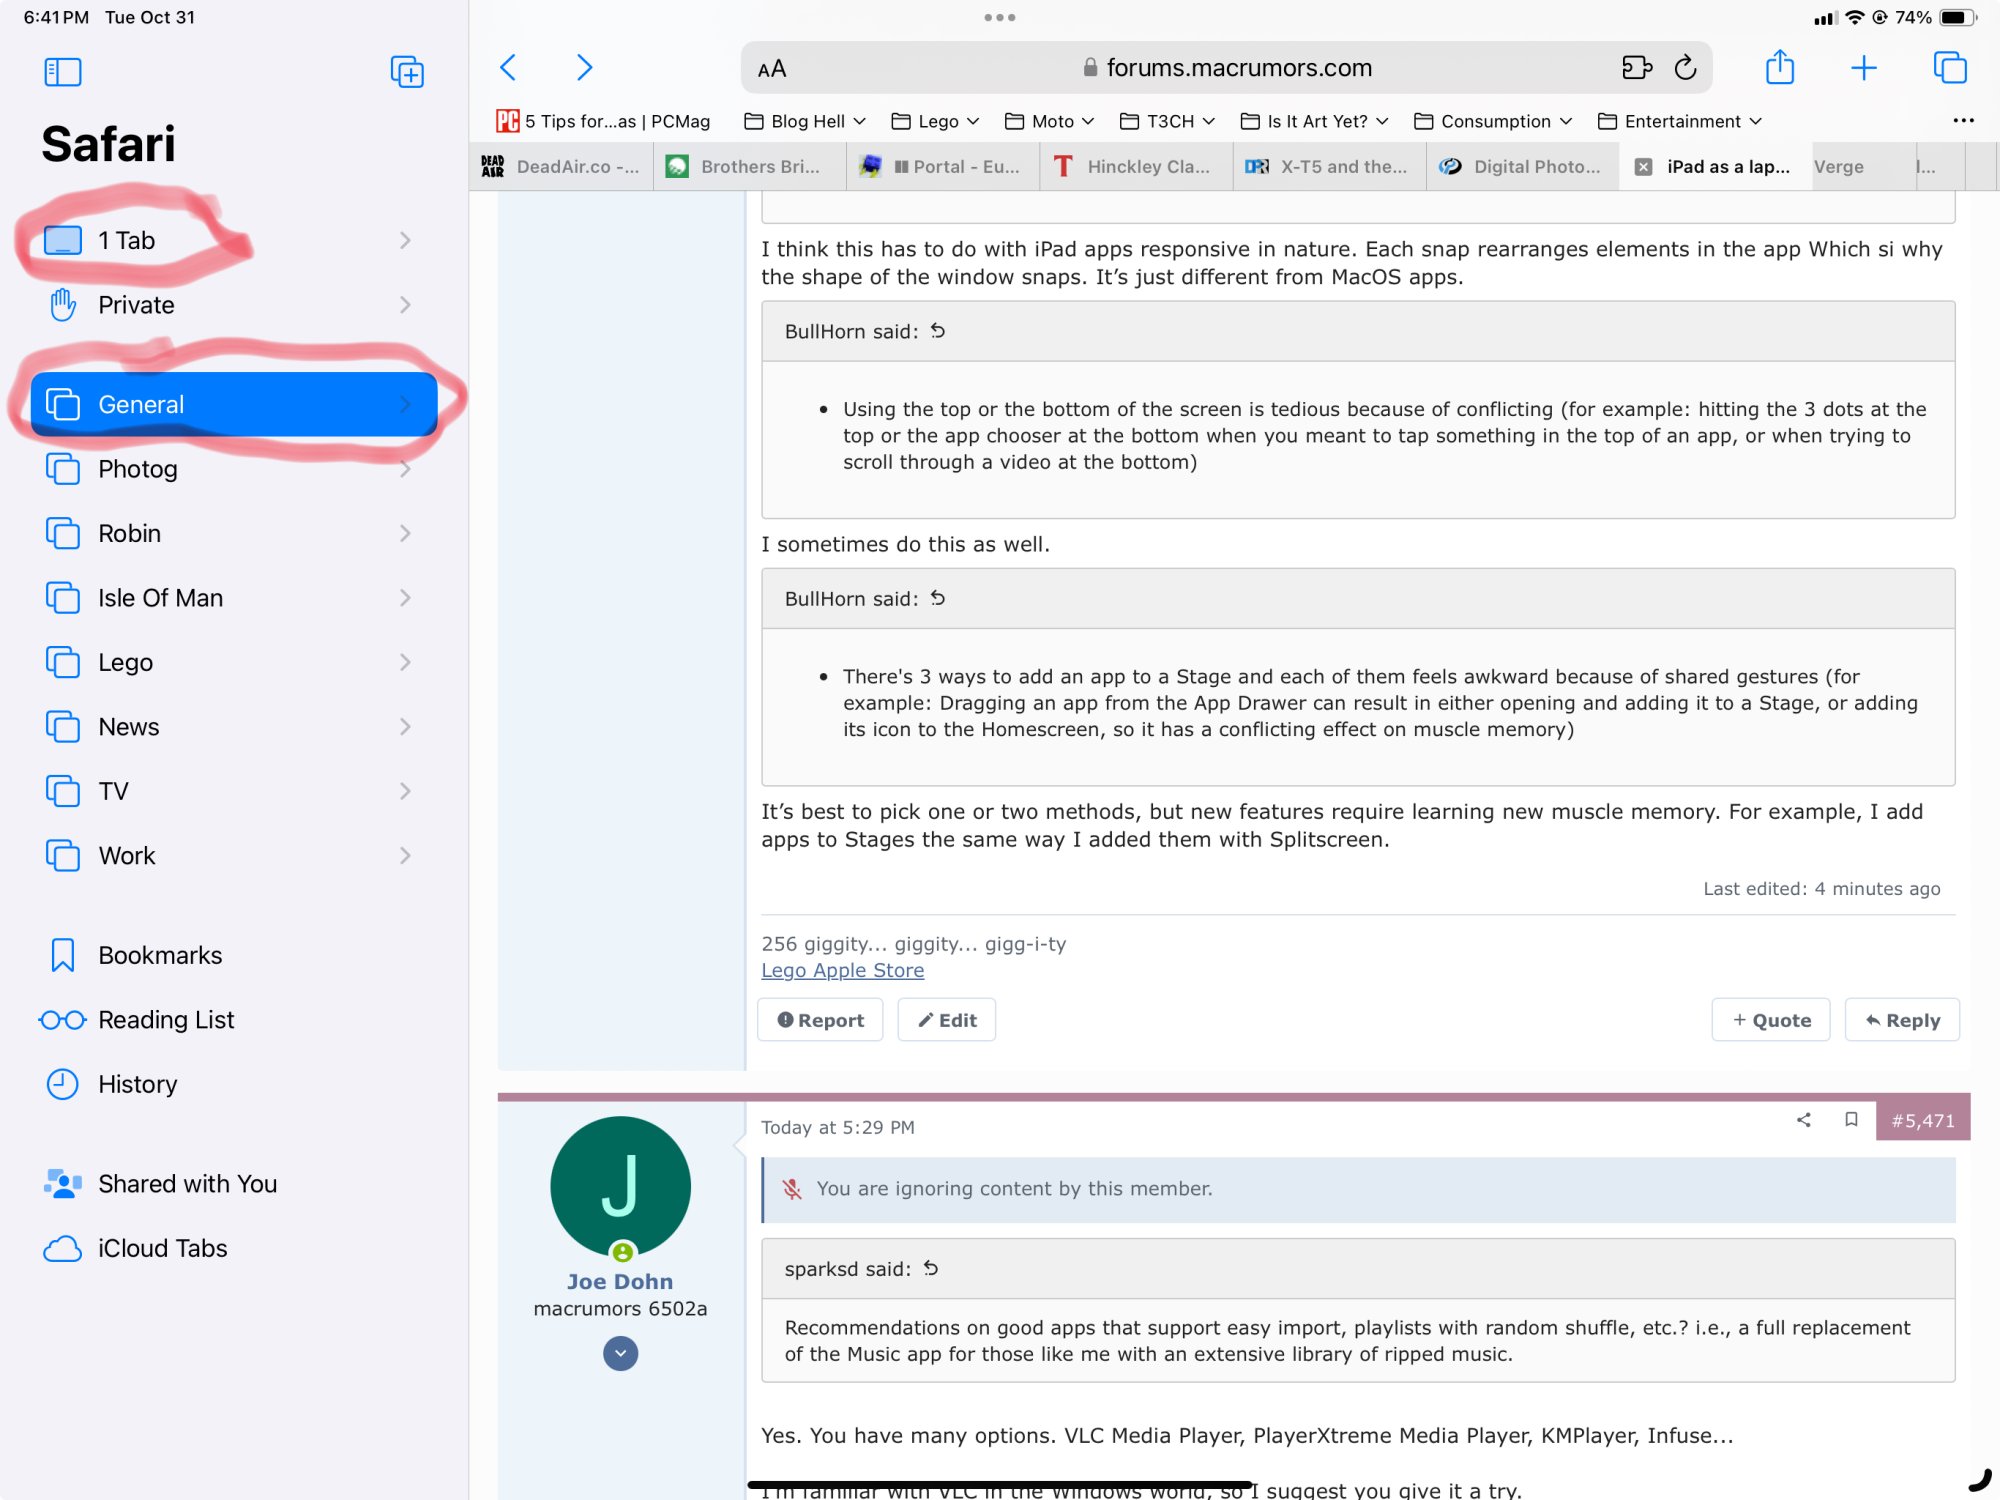Open a new tab with the plus icon

click(x=1863, y=68)
